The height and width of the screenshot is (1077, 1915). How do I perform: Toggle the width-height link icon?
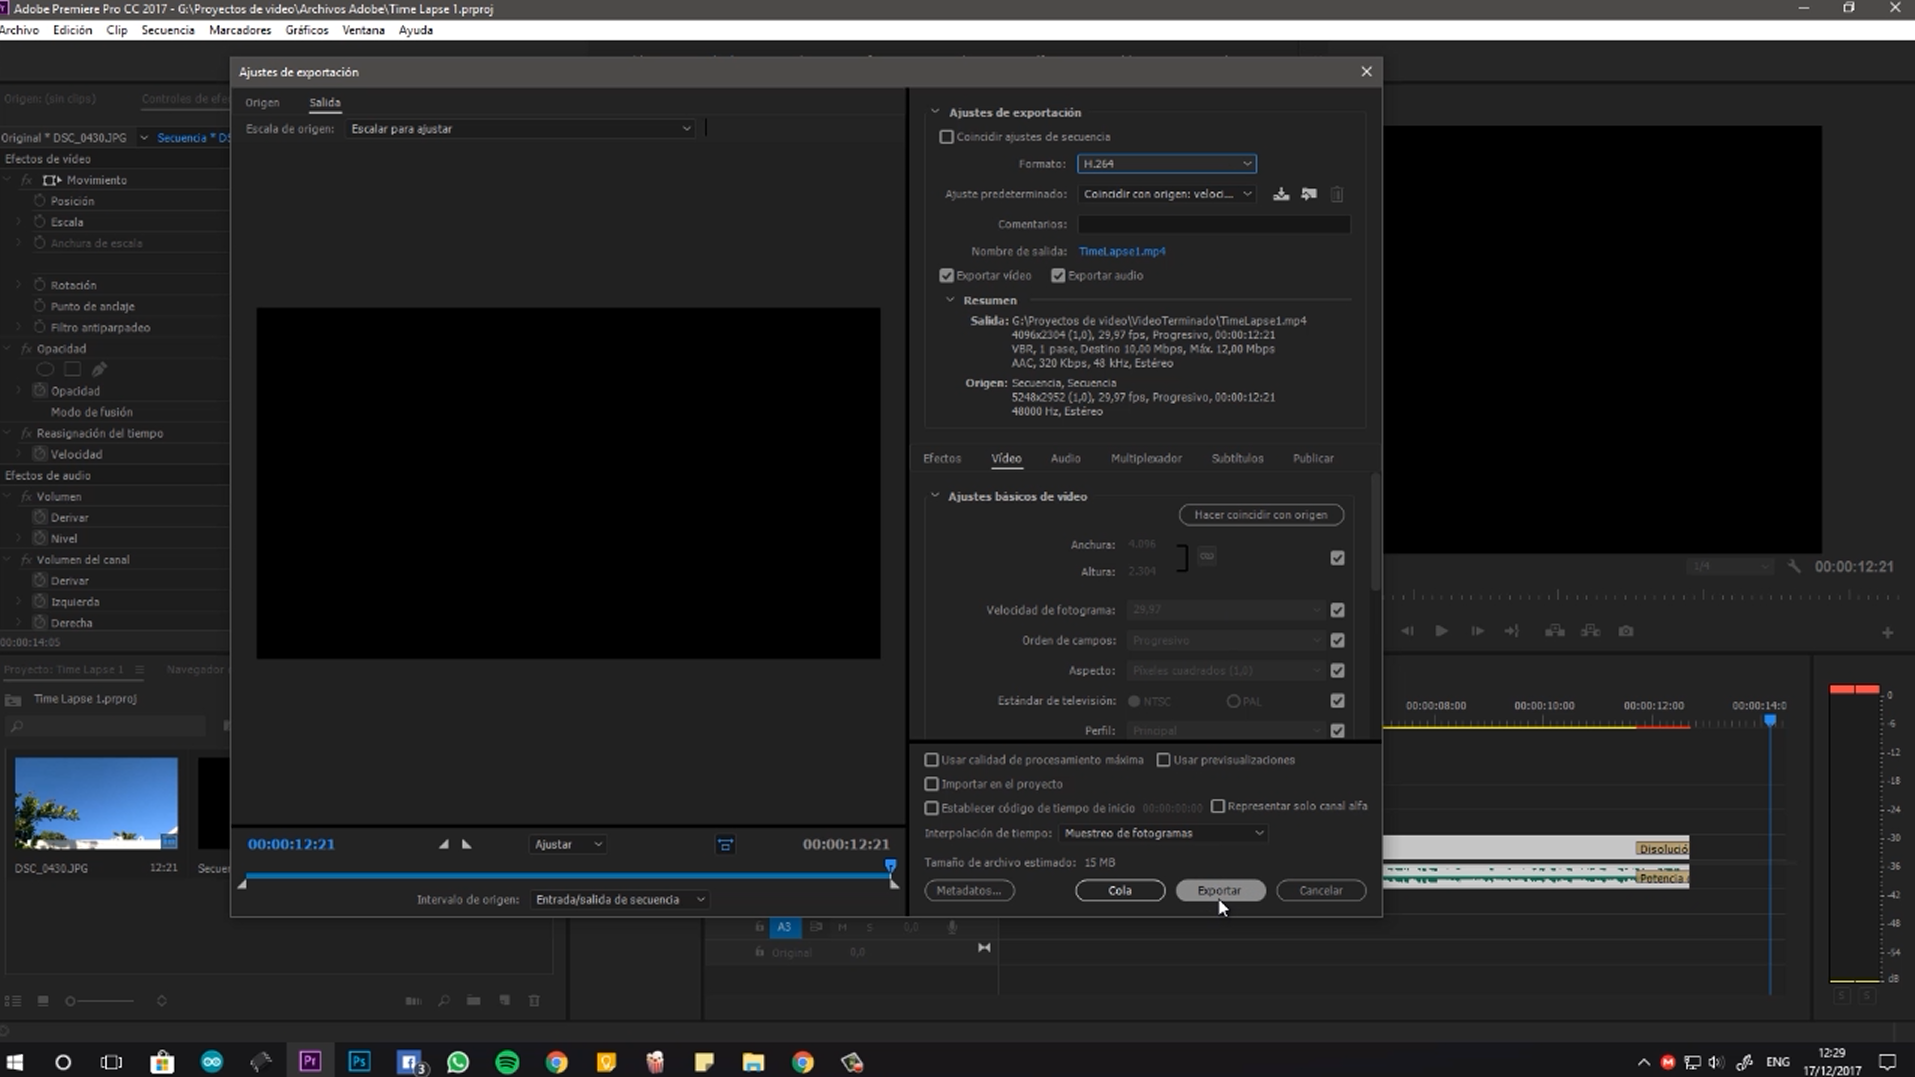(x=1207, y=556)
